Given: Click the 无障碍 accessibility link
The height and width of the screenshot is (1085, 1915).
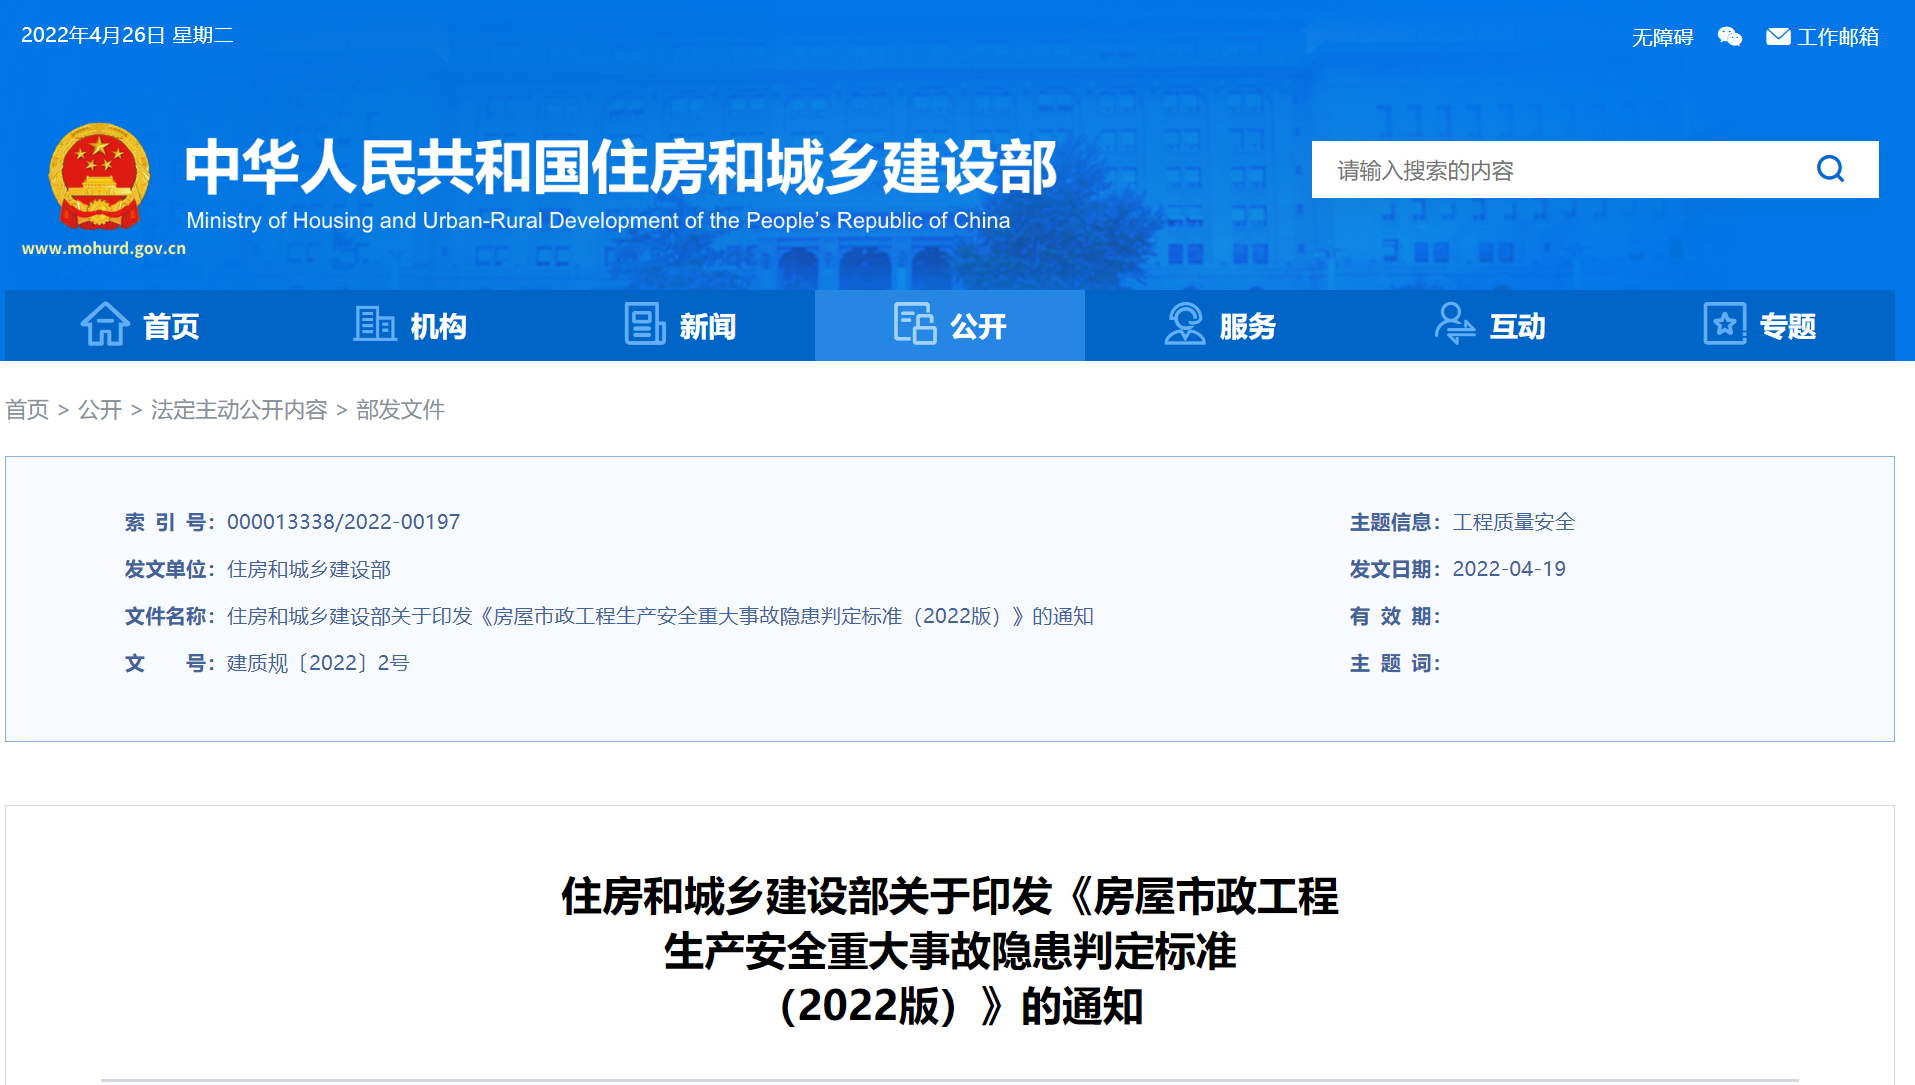Looking at the screenshot, I should click(1662, 38).
